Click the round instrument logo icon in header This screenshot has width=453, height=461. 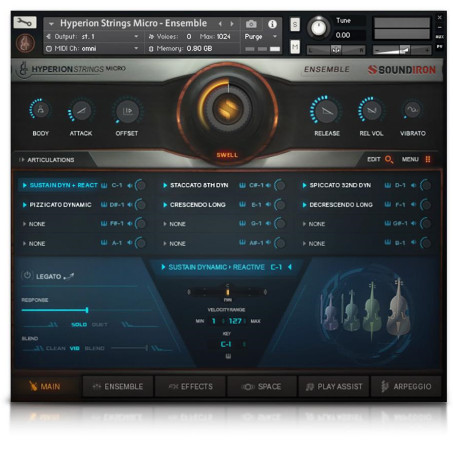pos(25,43)
